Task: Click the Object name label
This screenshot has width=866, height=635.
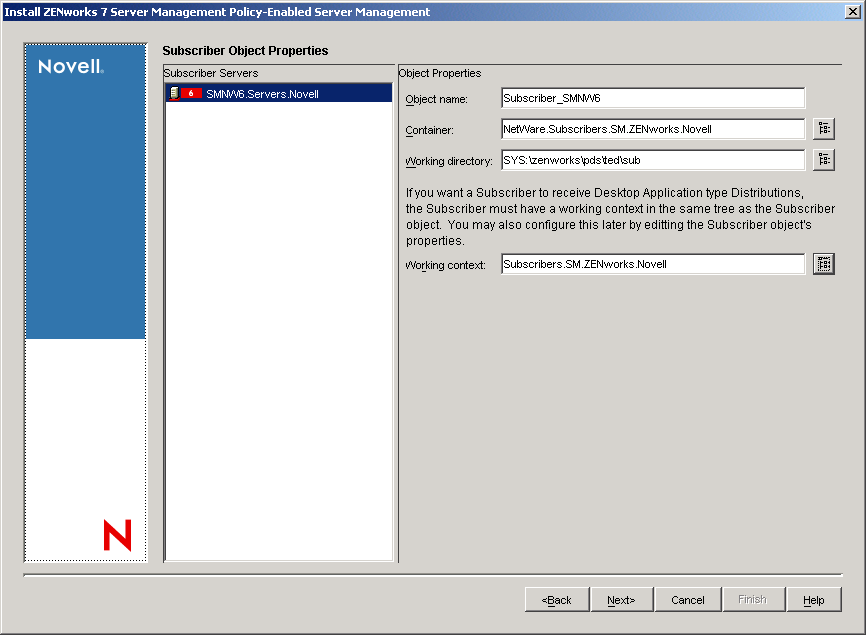Action: (436, 99)
